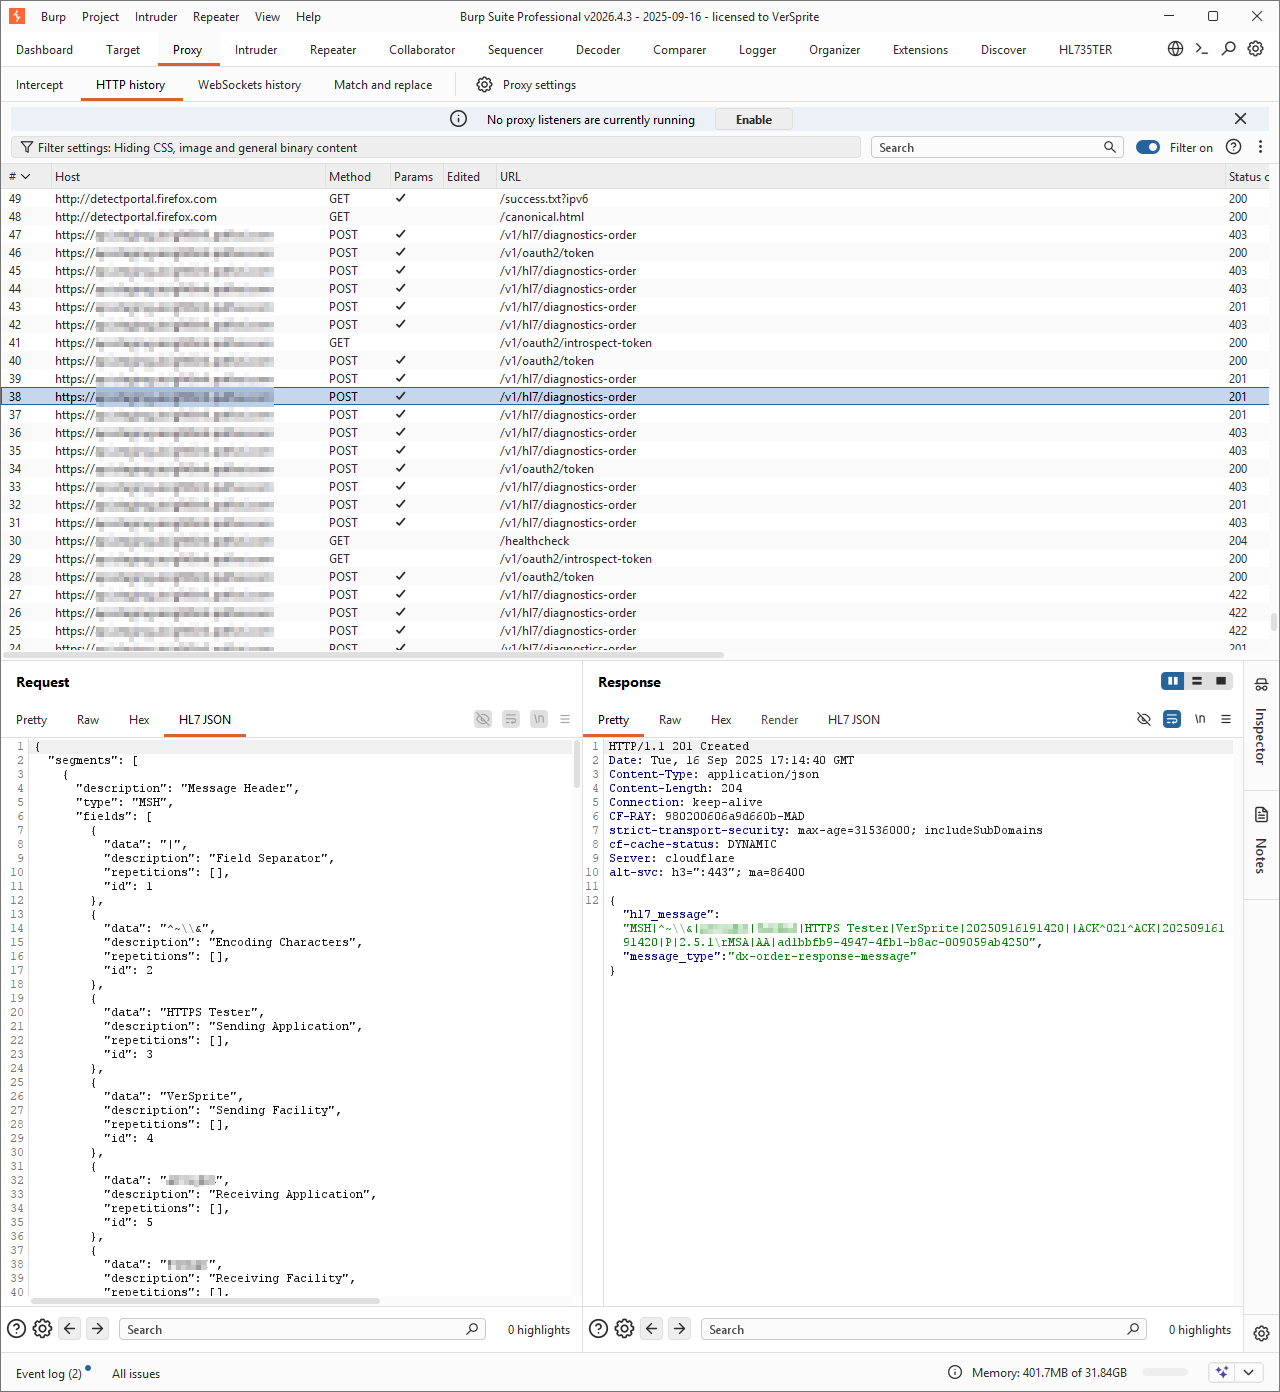Image resolution: width=1280 pixels, height=1392 pixels.
Task: Open the Match and replace sub-tab
Action: tap(383, 85)
